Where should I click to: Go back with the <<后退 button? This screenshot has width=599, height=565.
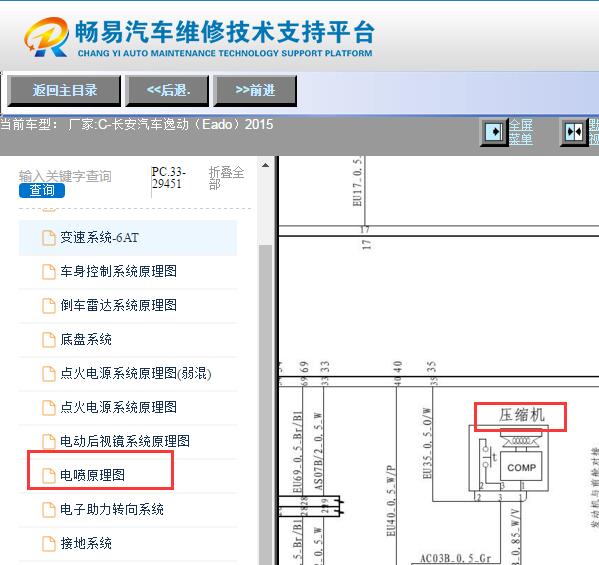click(167, 91)
